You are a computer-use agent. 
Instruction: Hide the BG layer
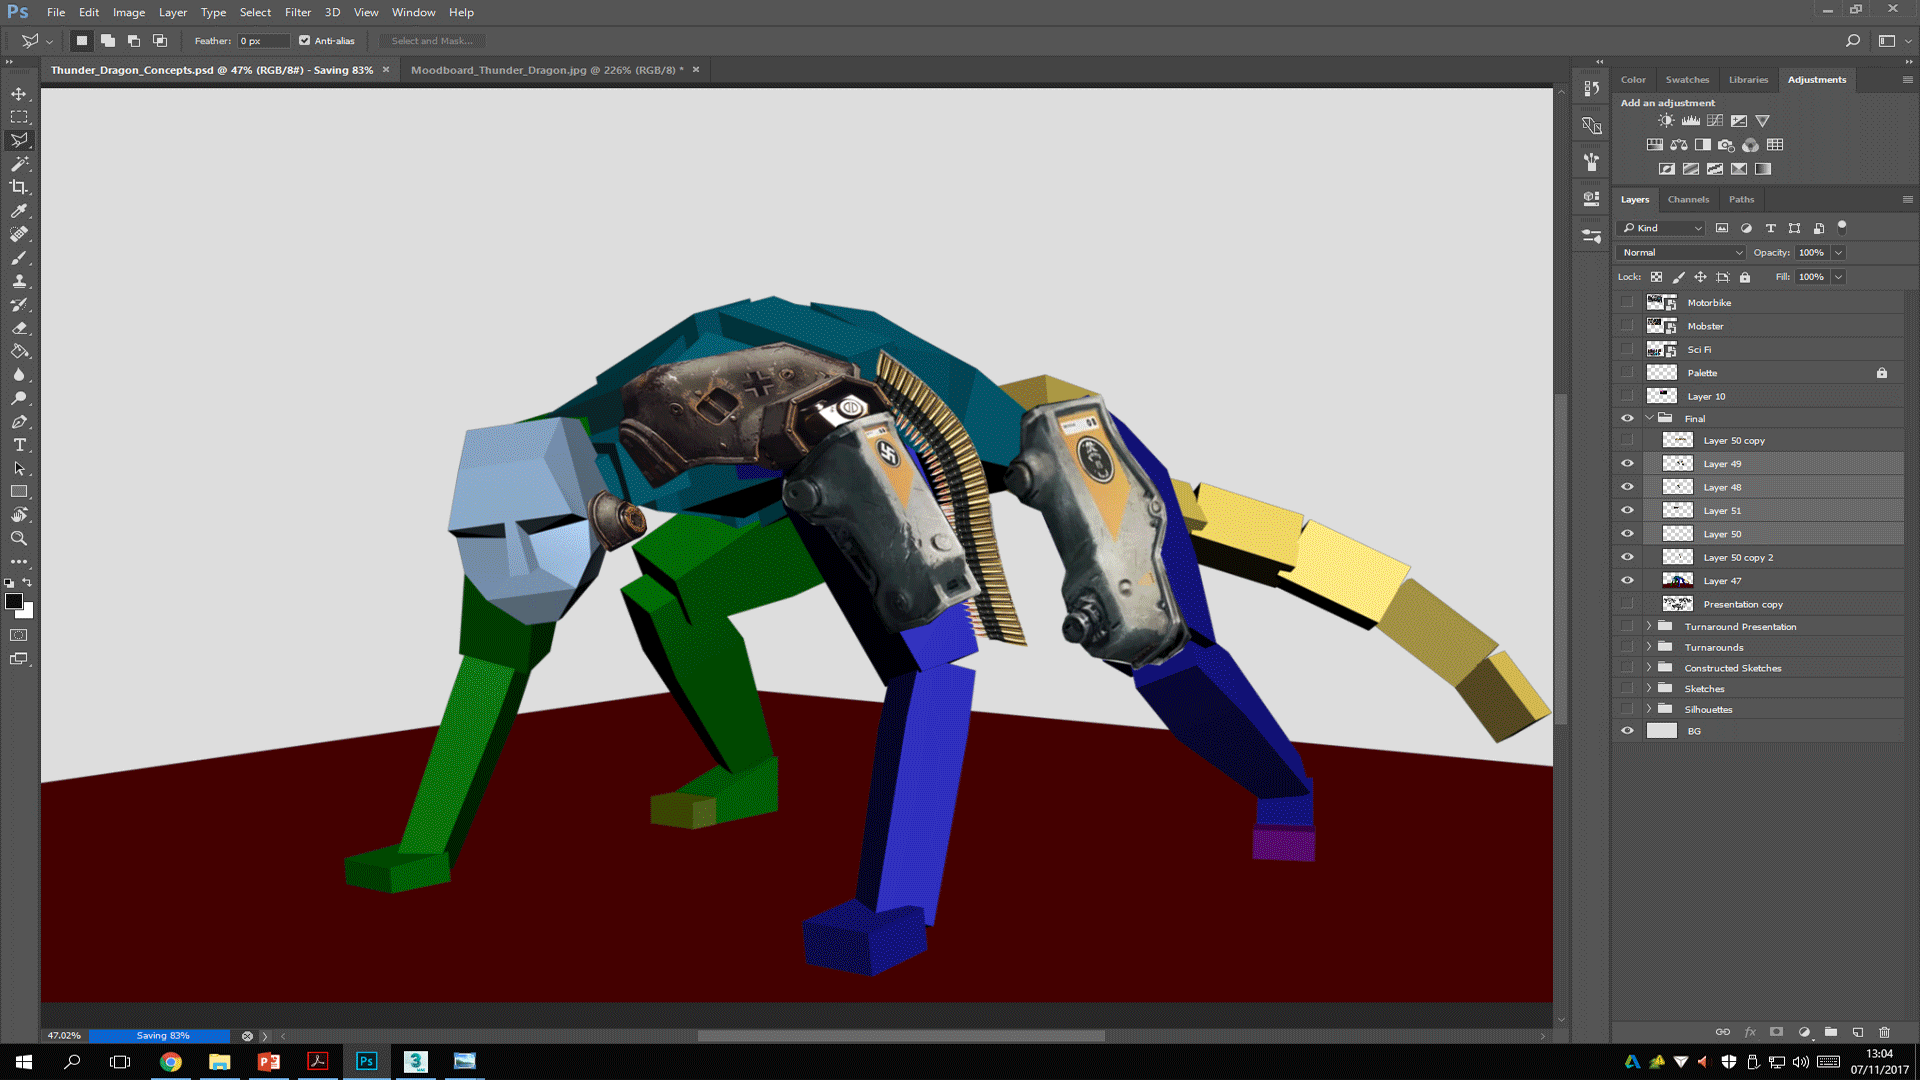pyautogui.click(x=1627, y=731)
